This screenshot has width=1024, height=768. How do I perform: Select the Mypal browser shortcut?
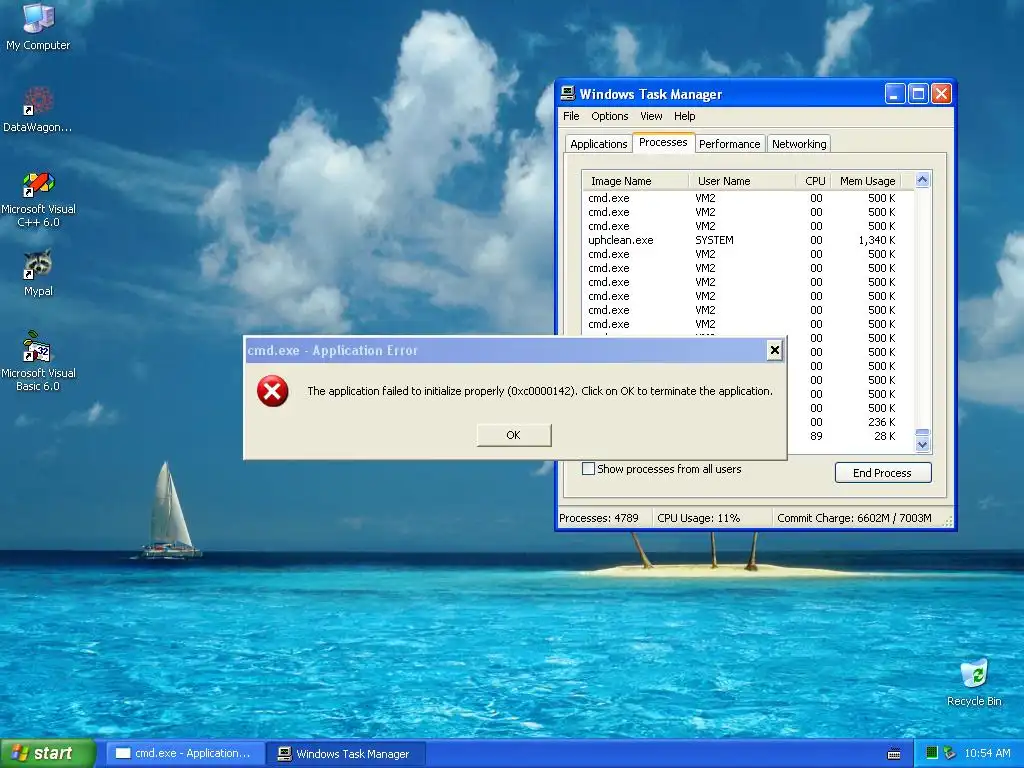coord(38,273)
